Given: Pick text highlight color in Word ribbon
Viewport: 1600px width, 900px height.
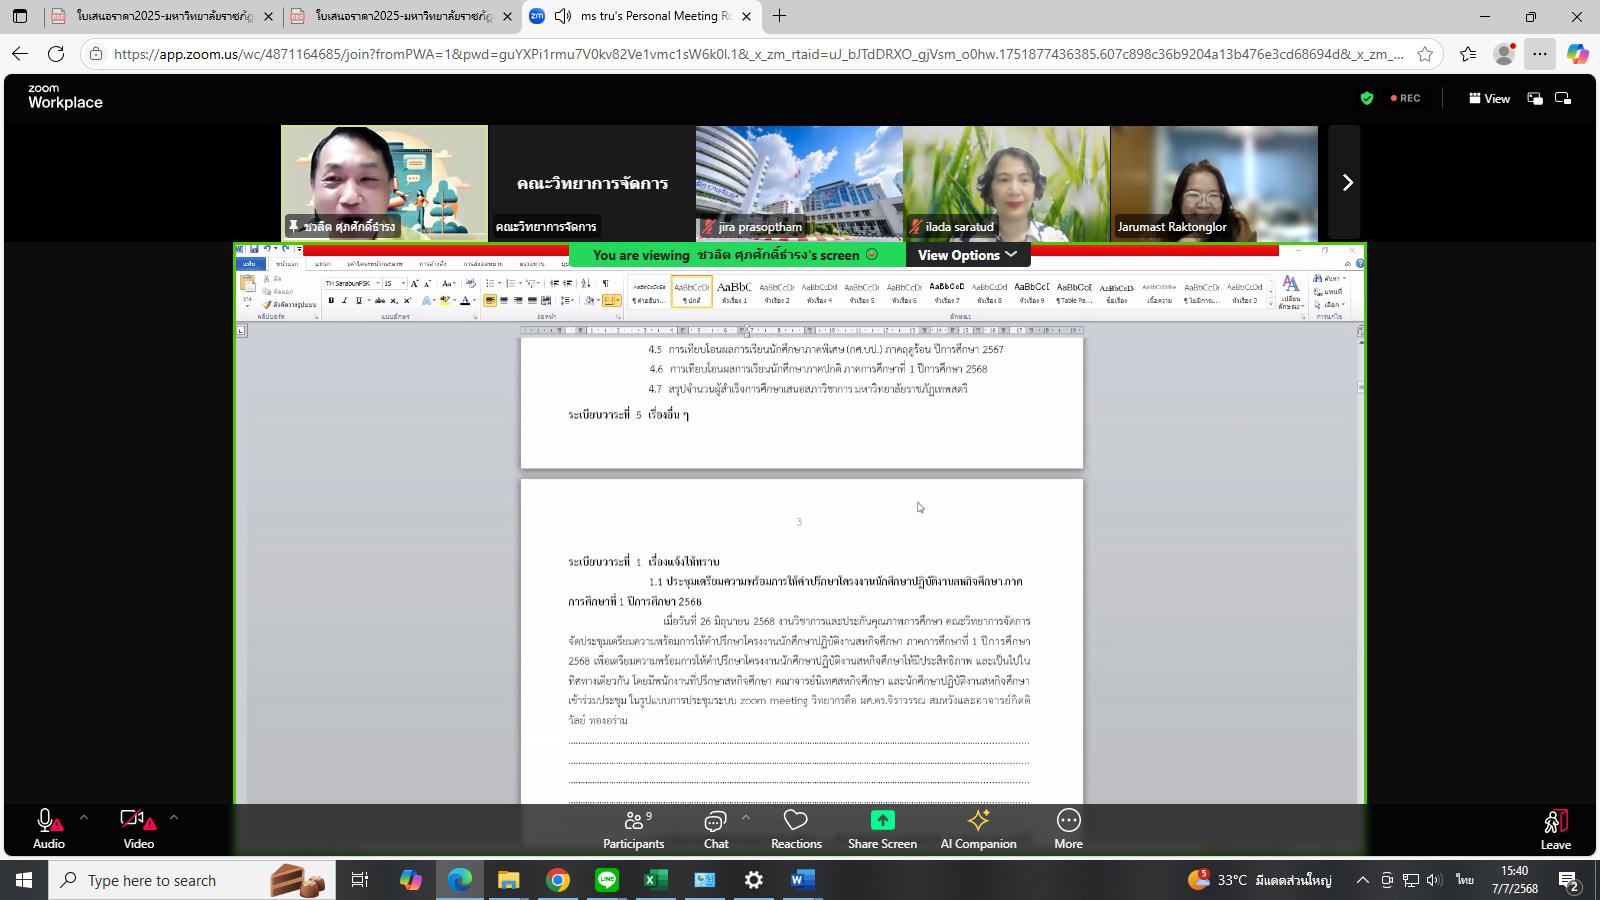Looking at the screenshot, I should [444, 300].
